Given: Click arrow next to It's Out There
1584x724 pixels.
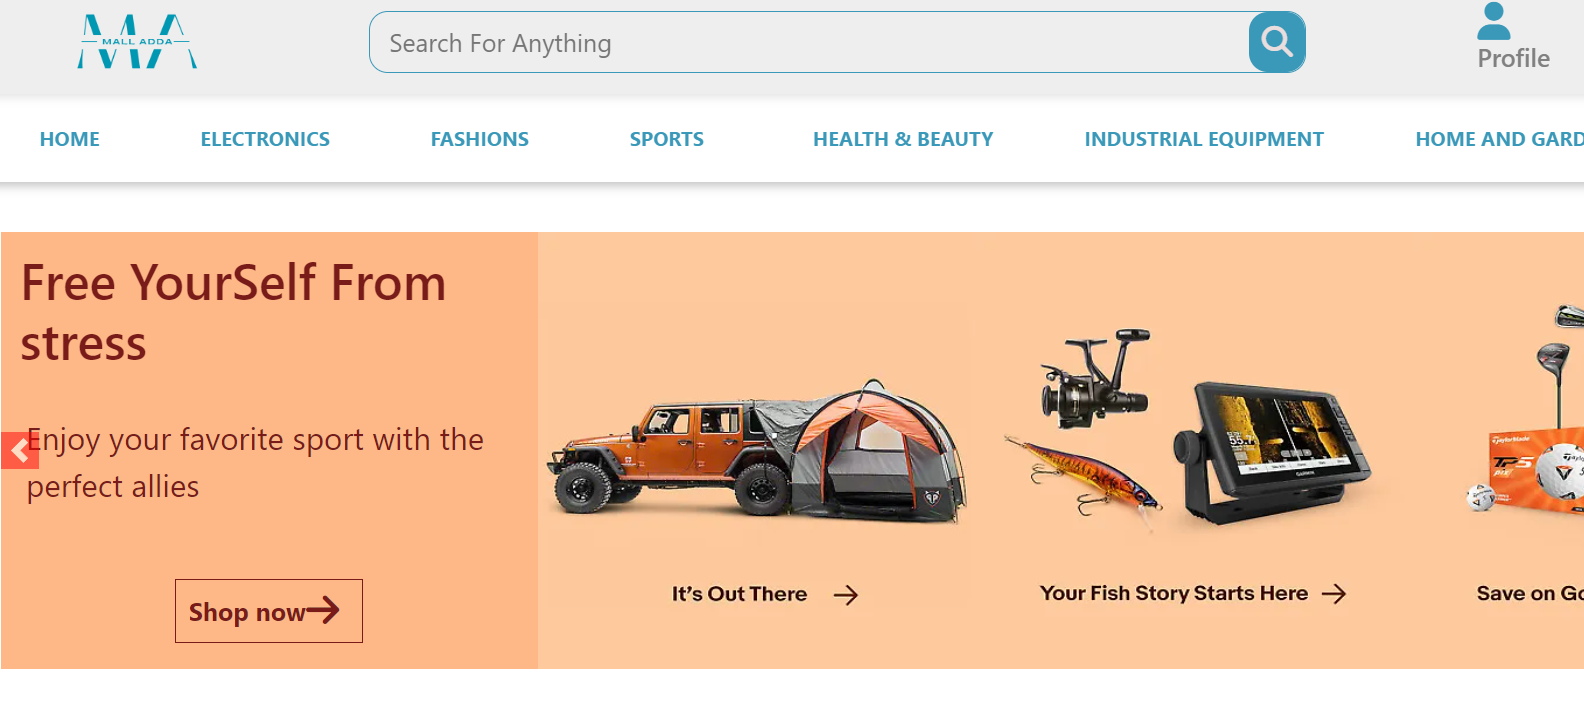Looking at the screenshot, I should 846,595.
